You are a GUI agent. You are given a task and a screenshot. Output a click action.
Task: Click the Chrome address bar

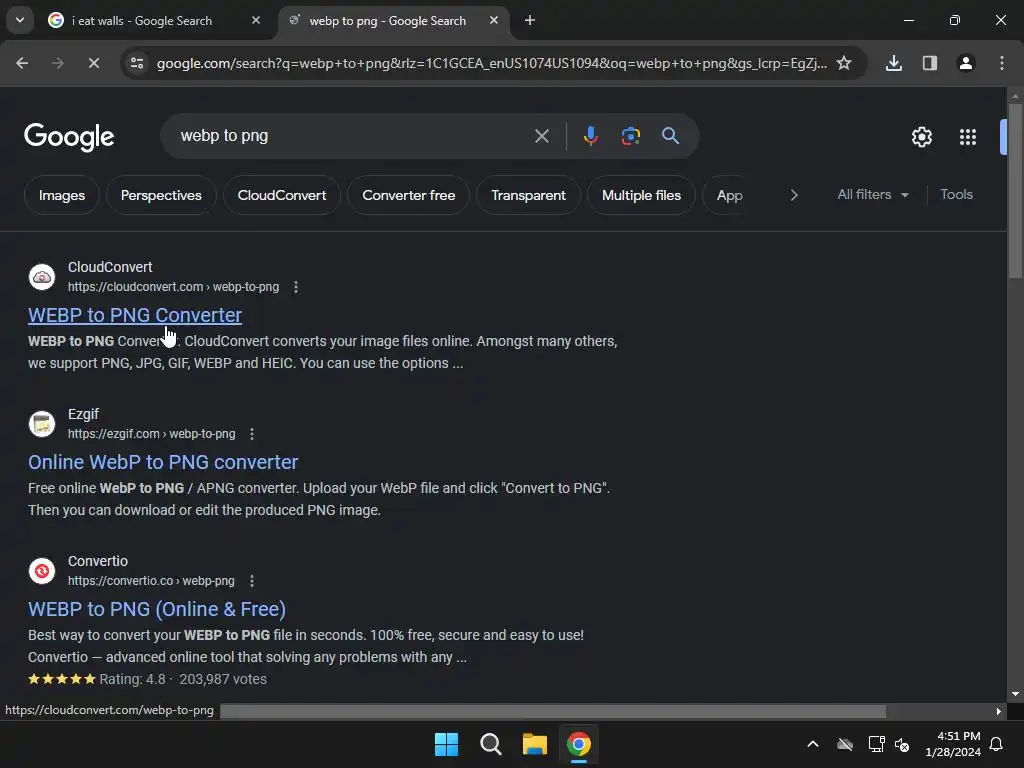491,63
